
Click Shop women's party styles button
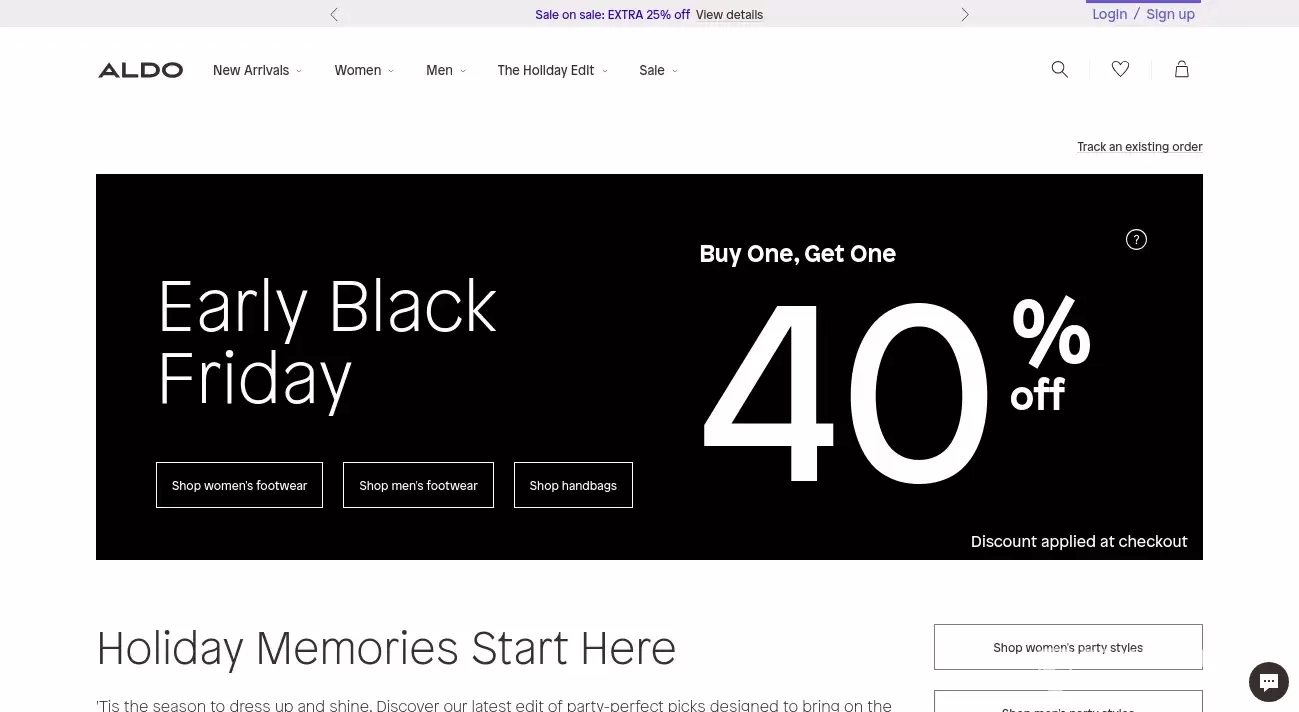[1068, 647]
